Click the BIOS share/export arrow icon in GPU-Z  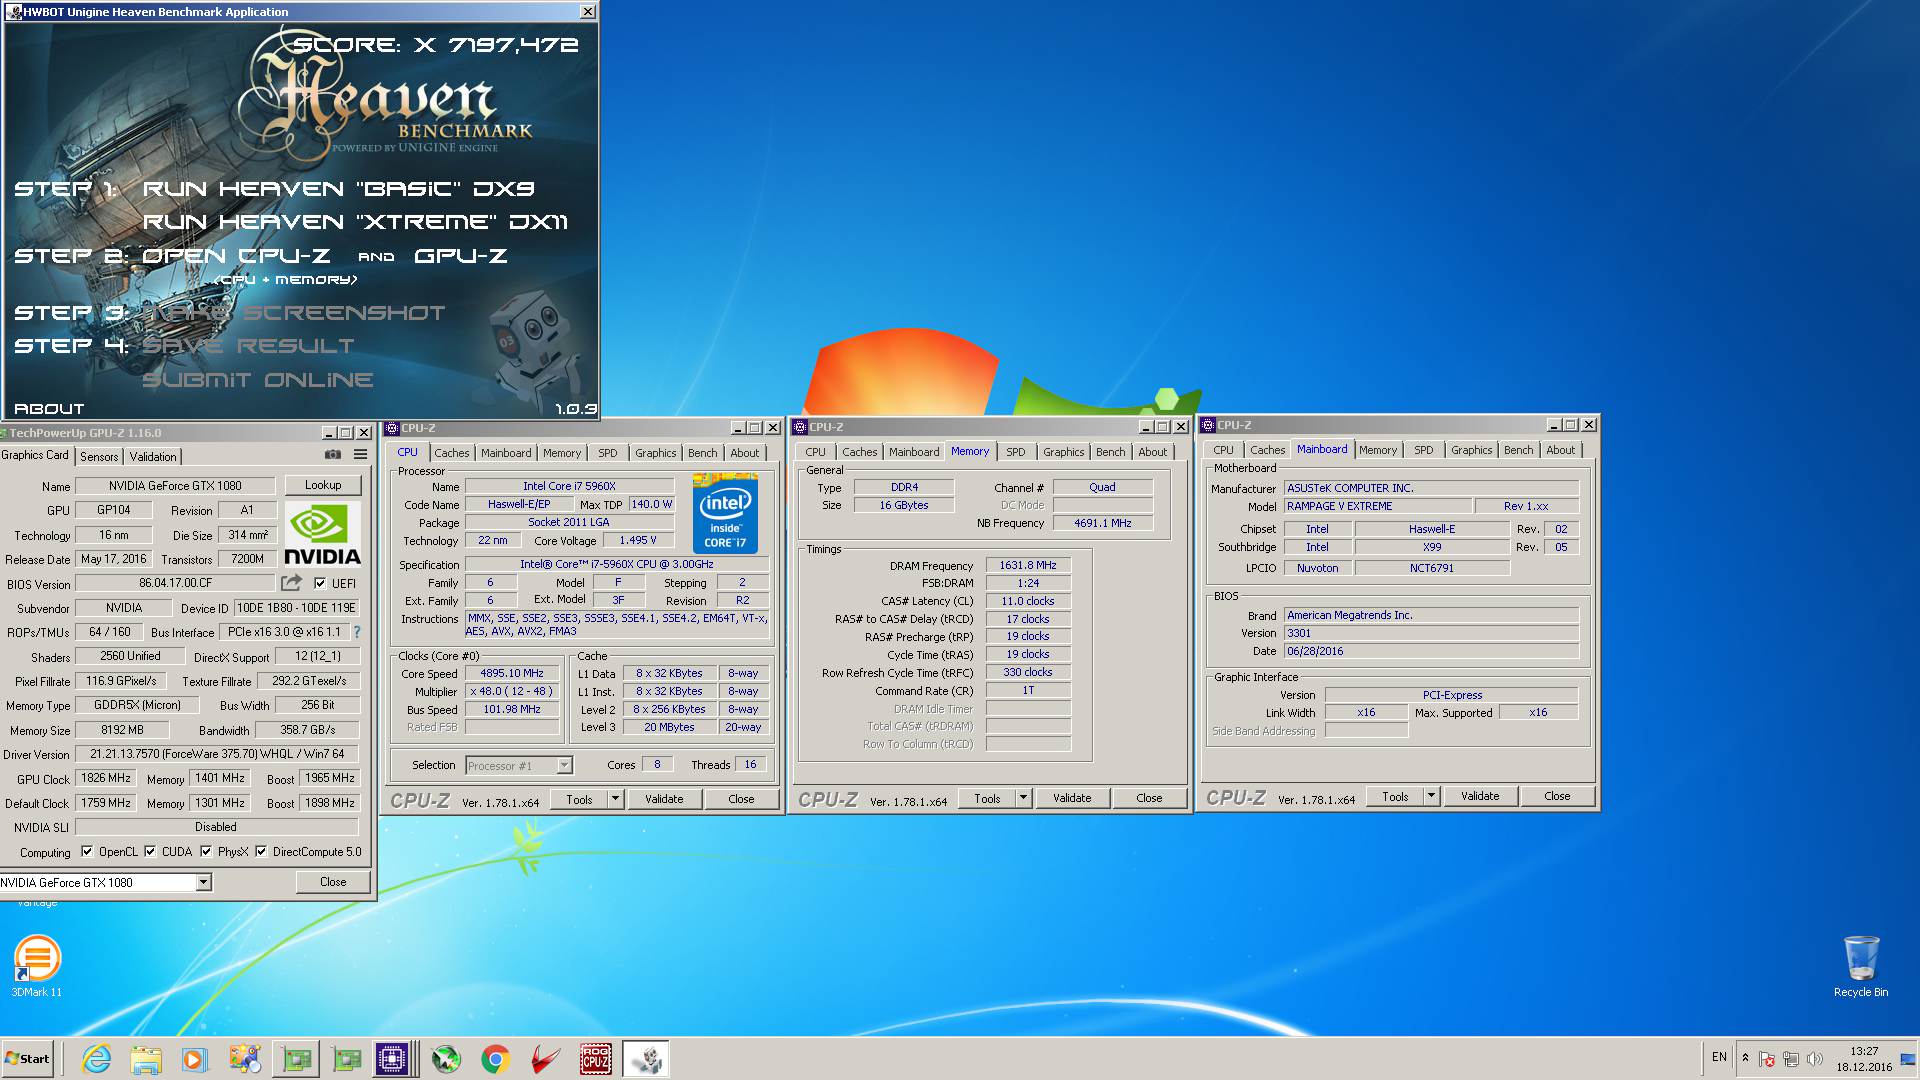291,583
